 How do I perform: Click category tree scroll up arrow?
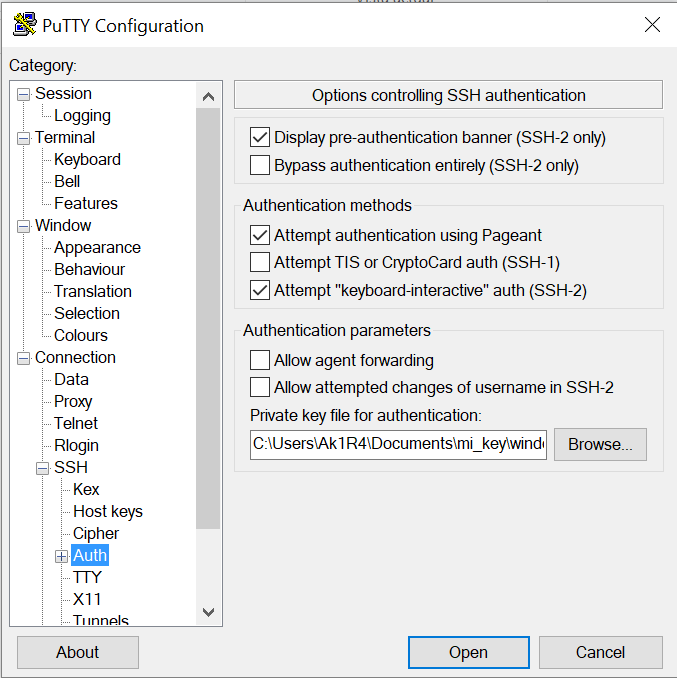click(208, 96)
